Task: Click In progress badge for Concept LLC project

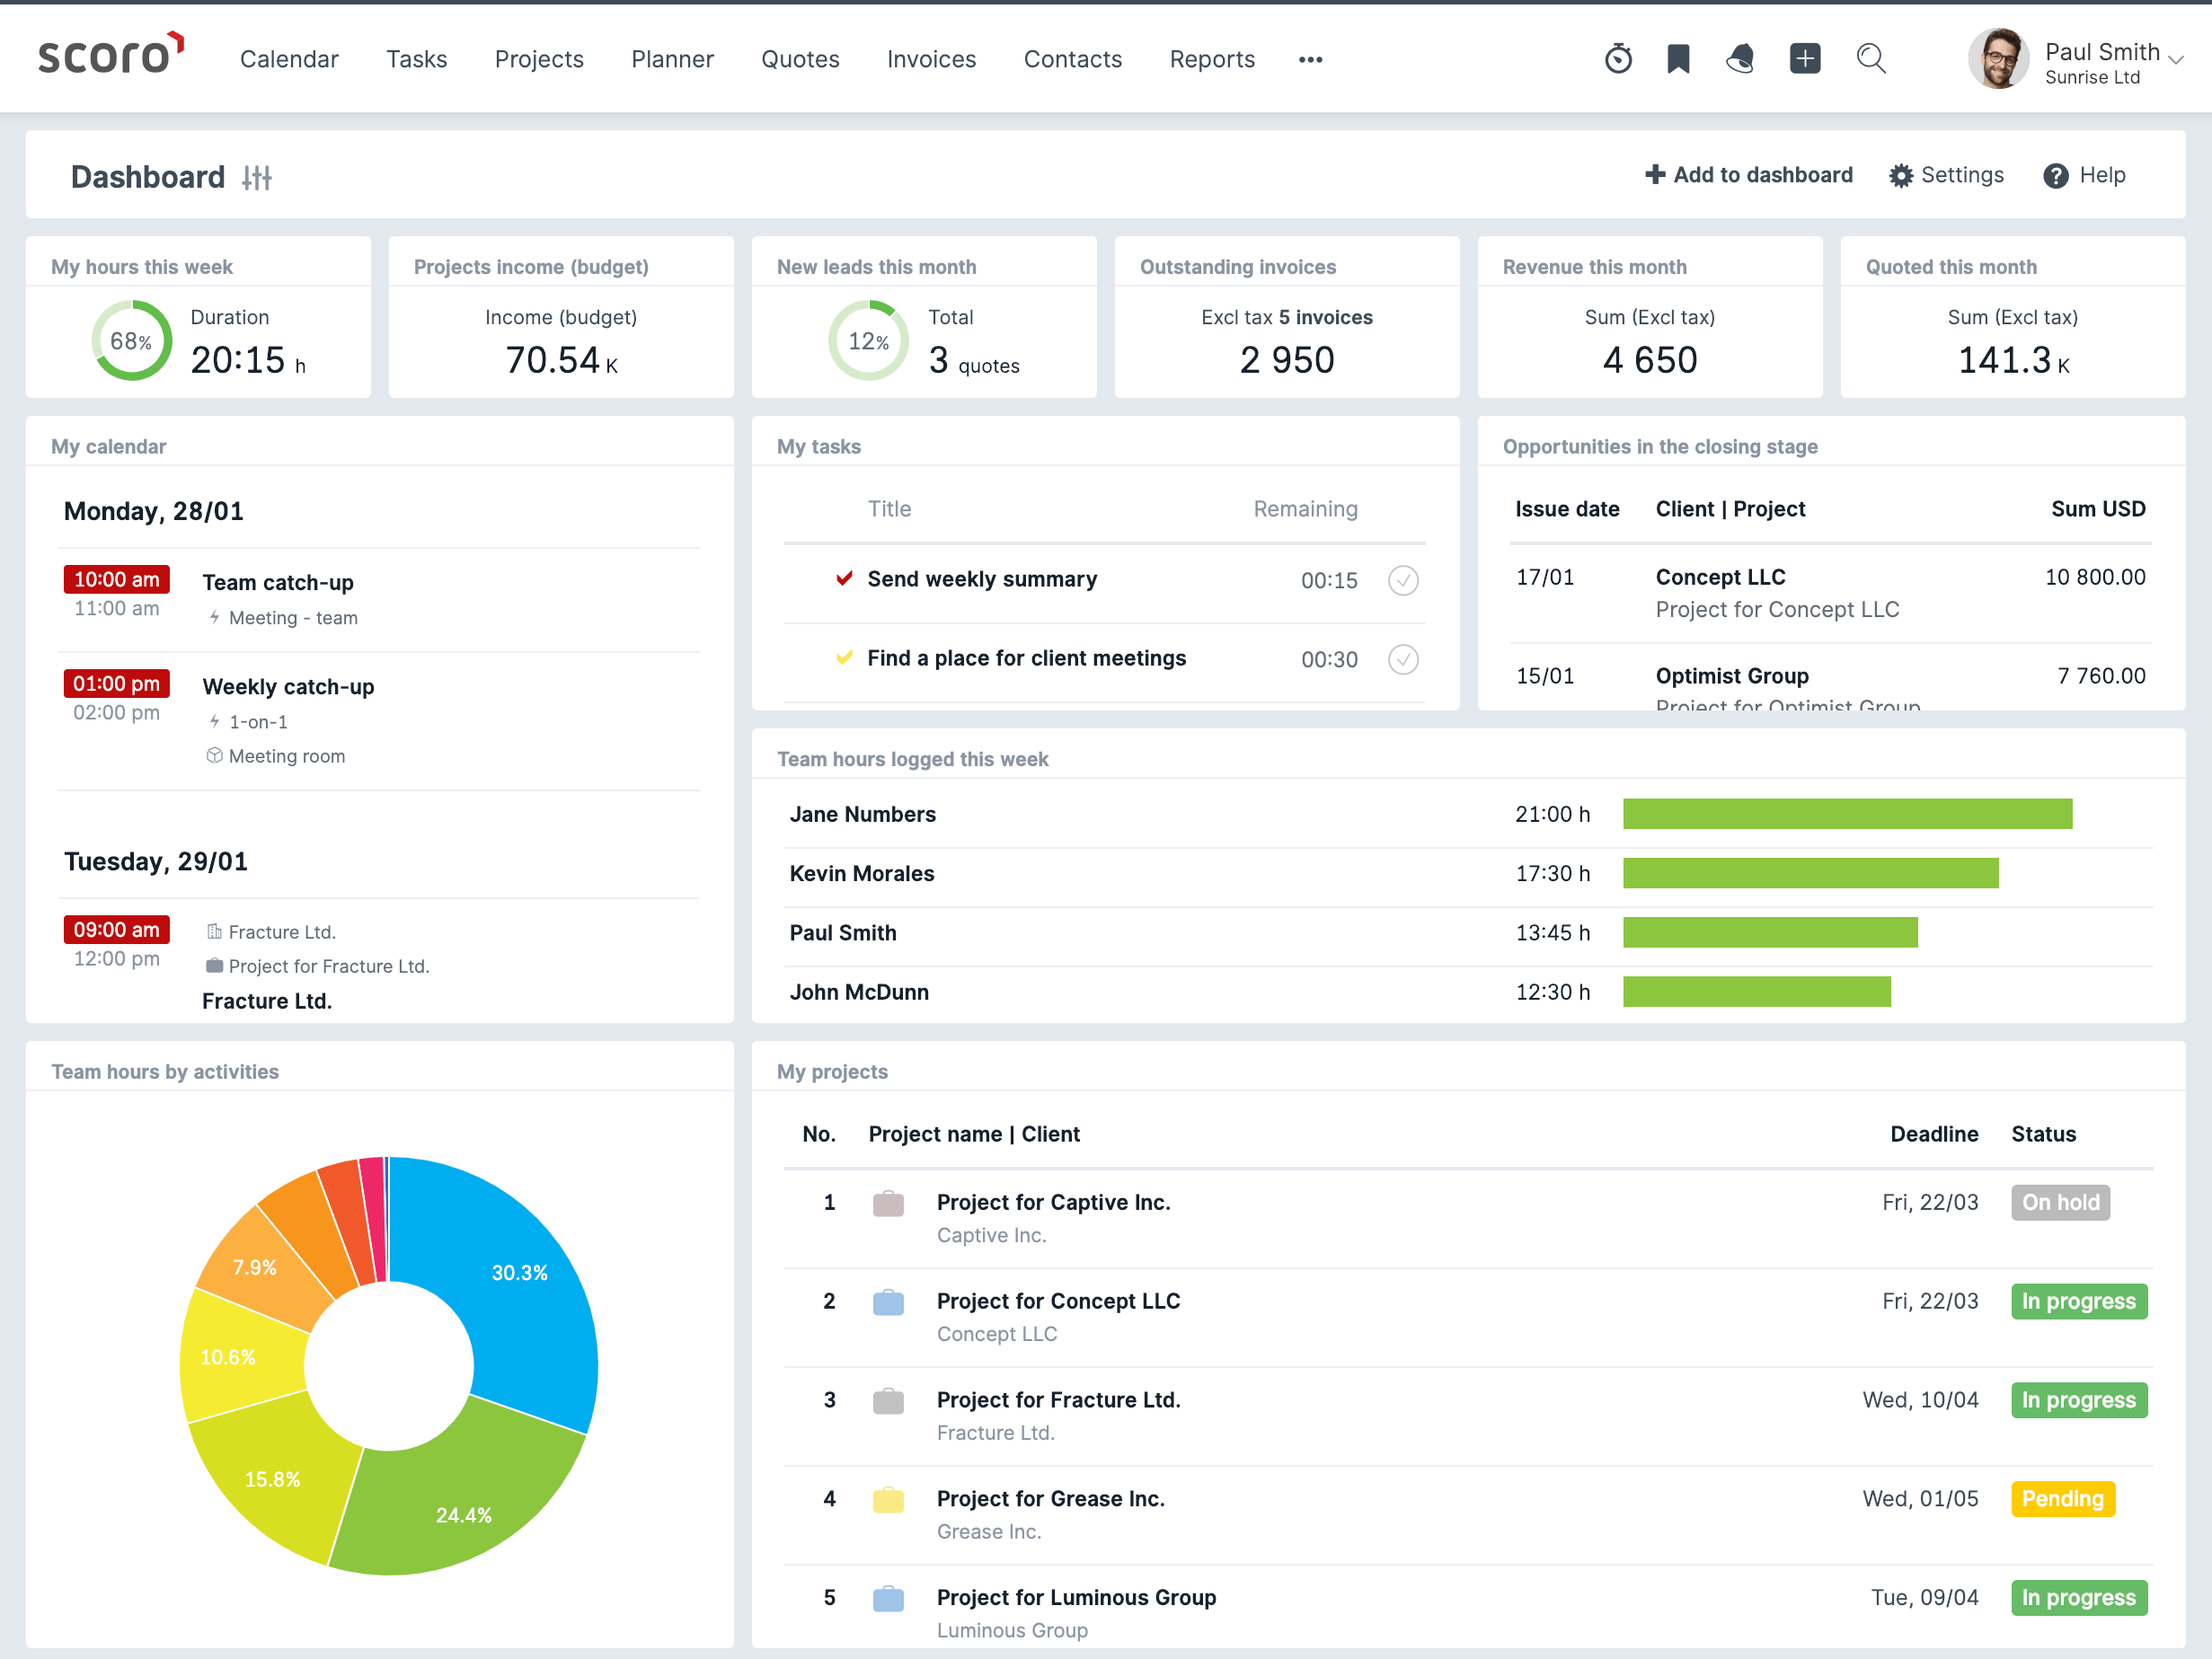Action: point(2079,1301)
